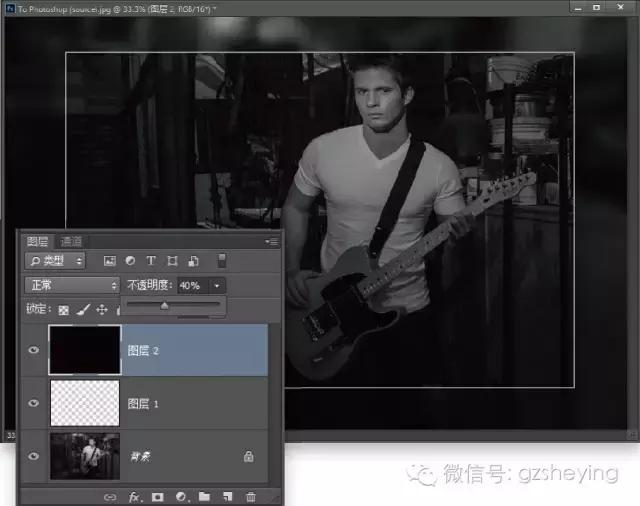This screenshot has height=506, width=640.
Task: Click the opacity slider handle
Action: (164, 306)
